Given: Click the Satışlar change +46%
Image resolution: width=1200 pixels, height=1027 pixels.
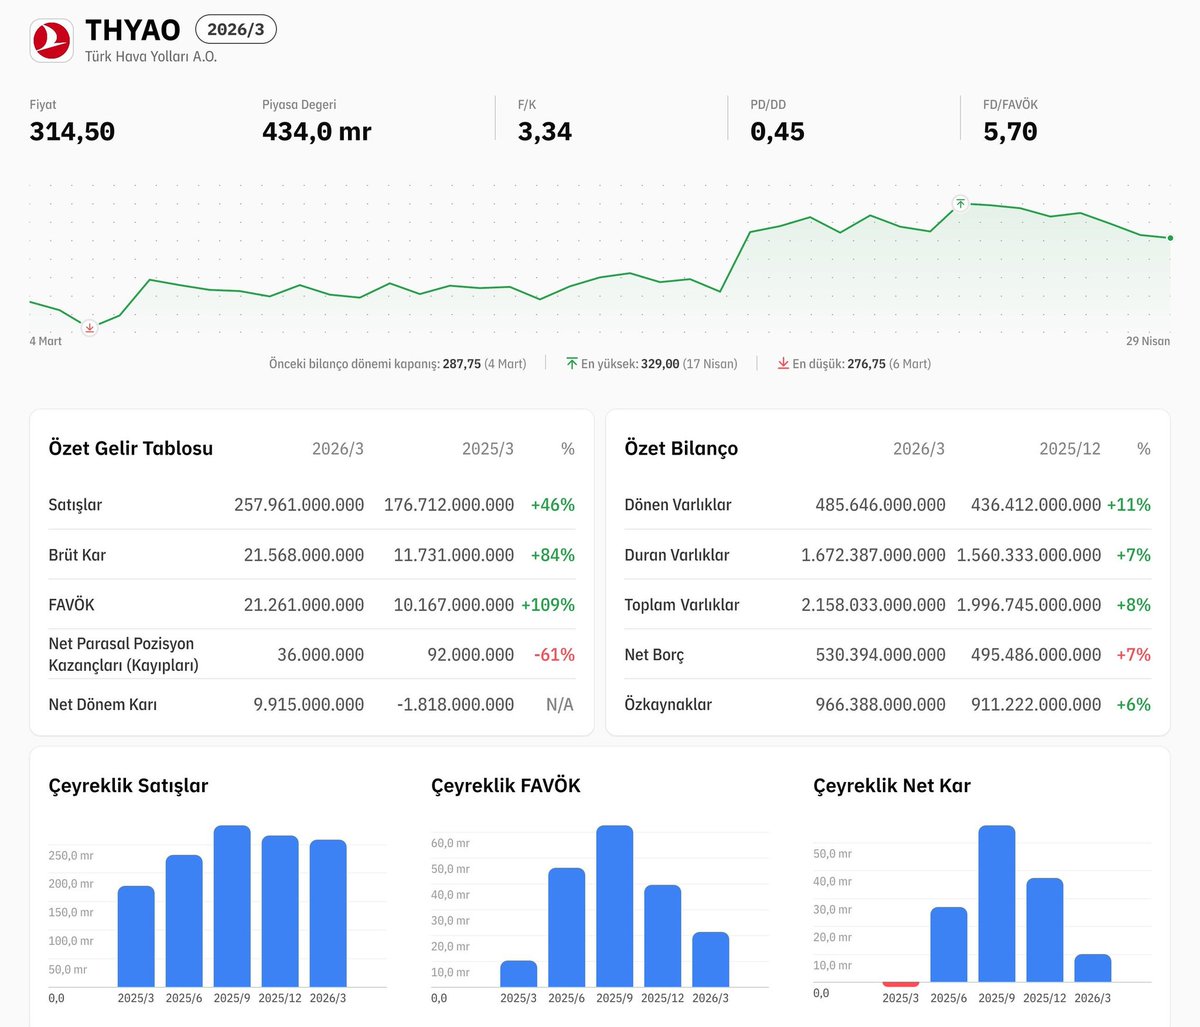Looking at the screenshot, I should point(553,505).
